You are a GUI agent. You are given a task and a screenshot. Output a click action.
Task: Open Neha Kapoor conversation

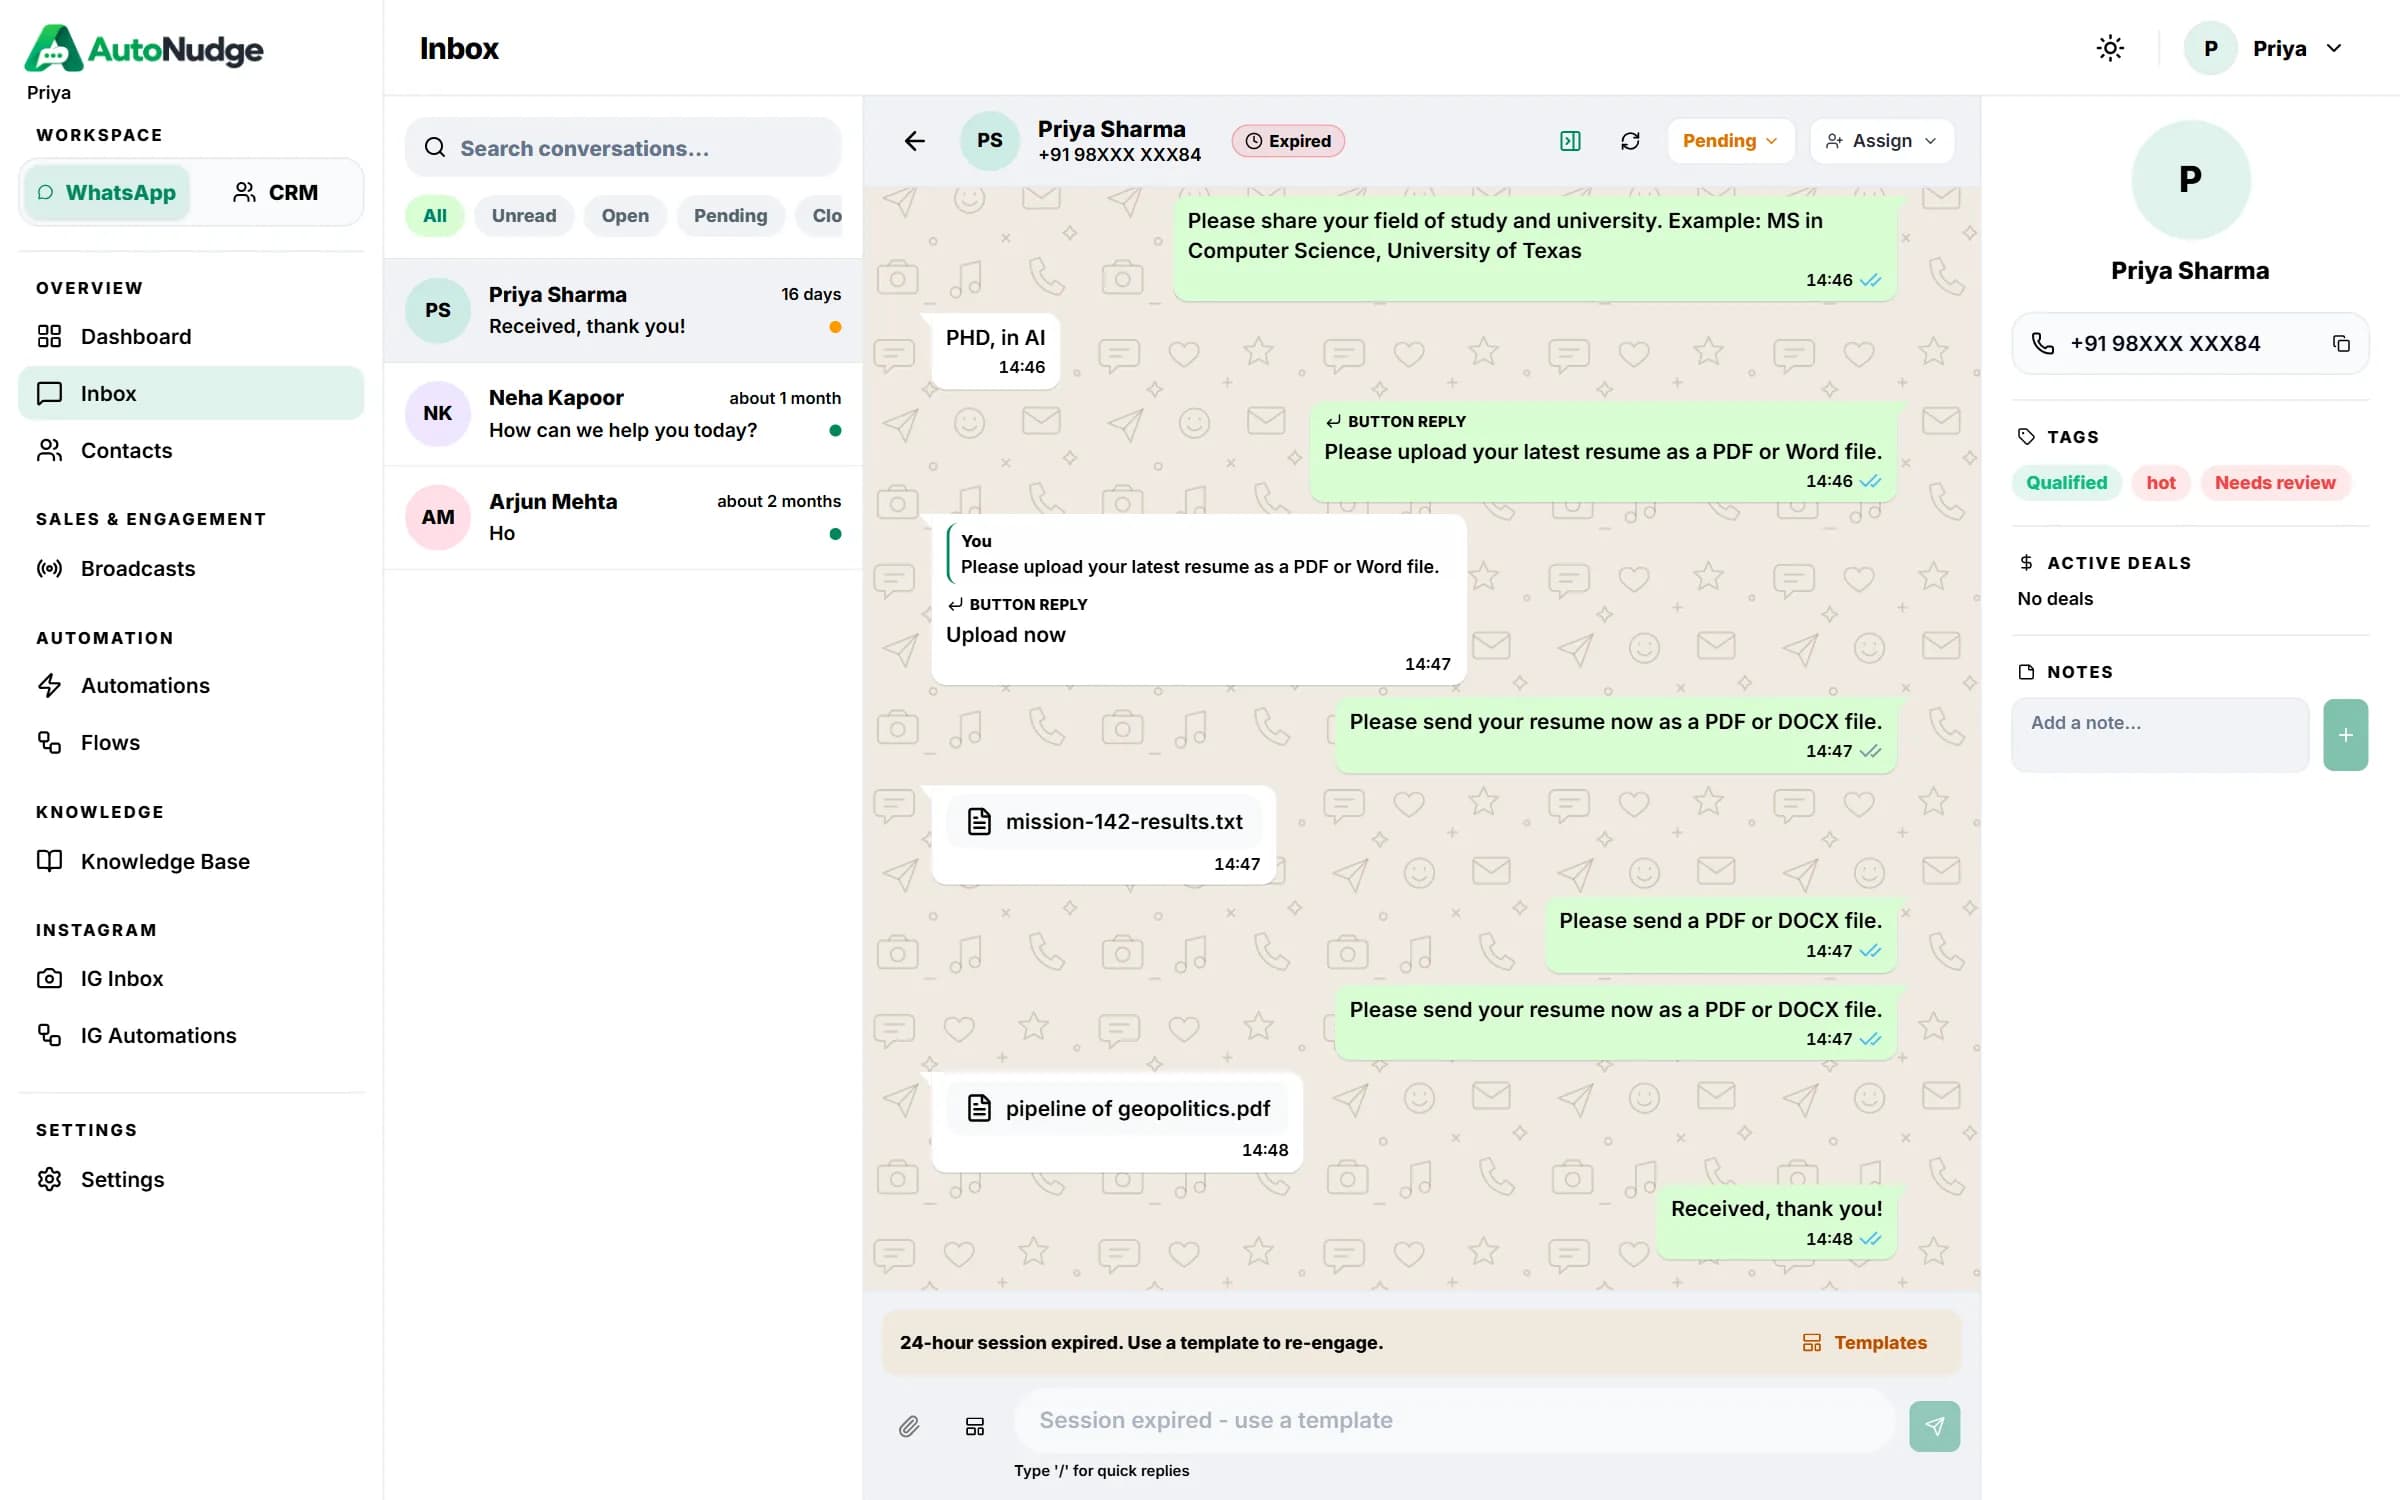pyautogui.click(x=623, y=414)
